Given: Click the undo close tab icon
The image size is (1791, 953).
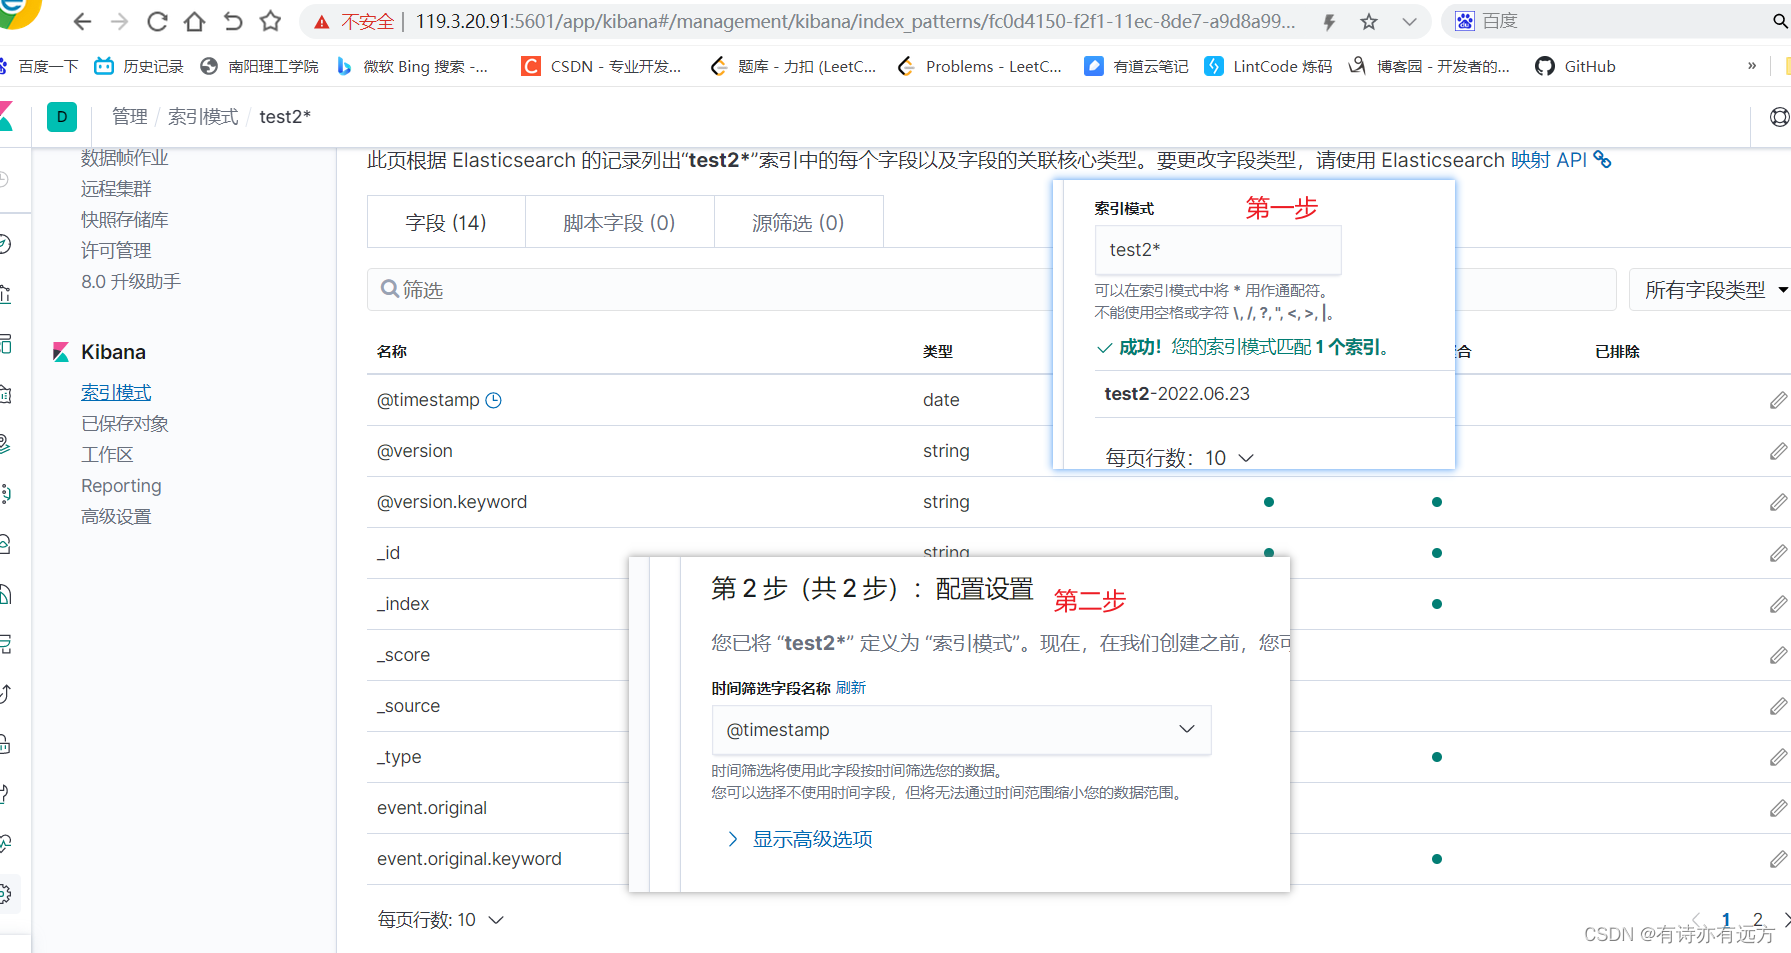Looking at the screenshot, I should click(x=232, y=21).
